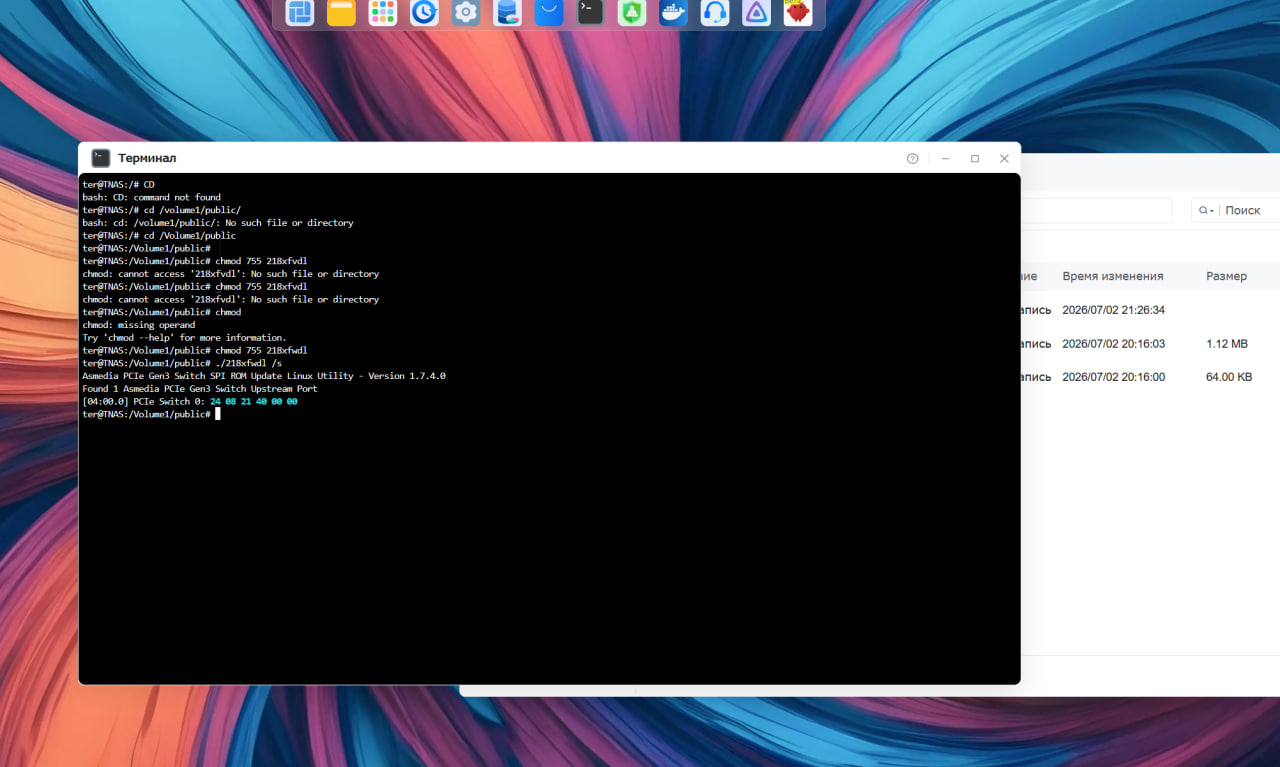
Task: Select file row dated 2026/07/02 20:16:00
Action: 1150,377
